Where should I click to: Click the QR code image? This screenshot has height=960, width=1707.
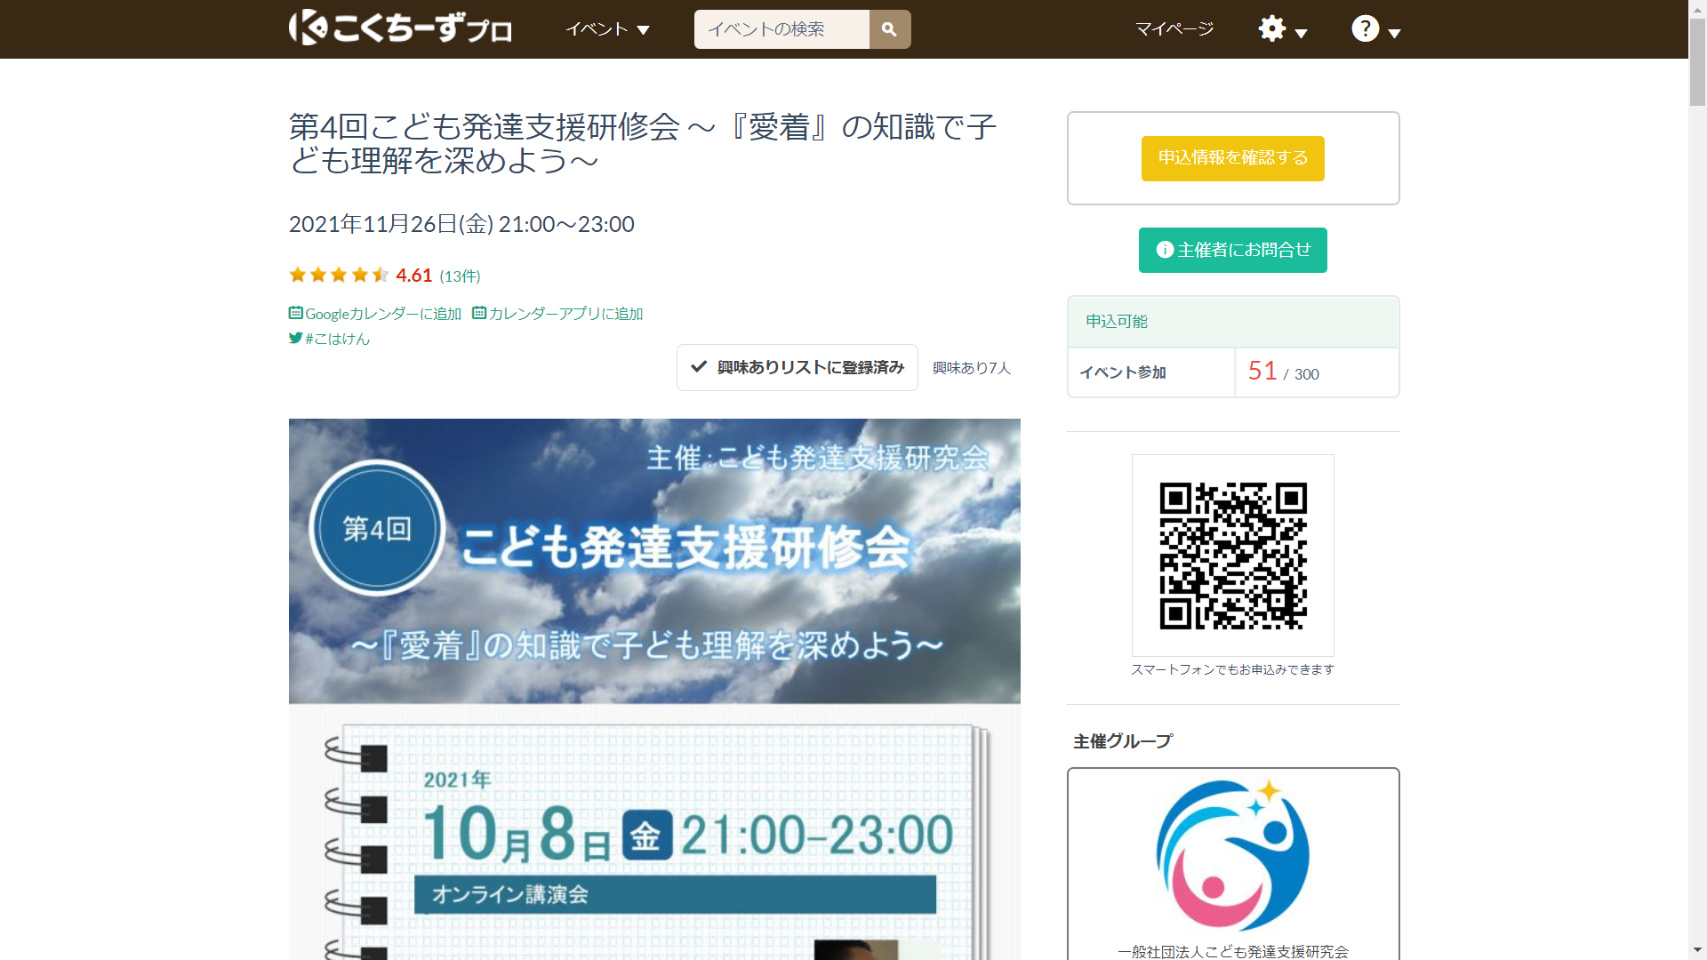(x=1232, y=555)
